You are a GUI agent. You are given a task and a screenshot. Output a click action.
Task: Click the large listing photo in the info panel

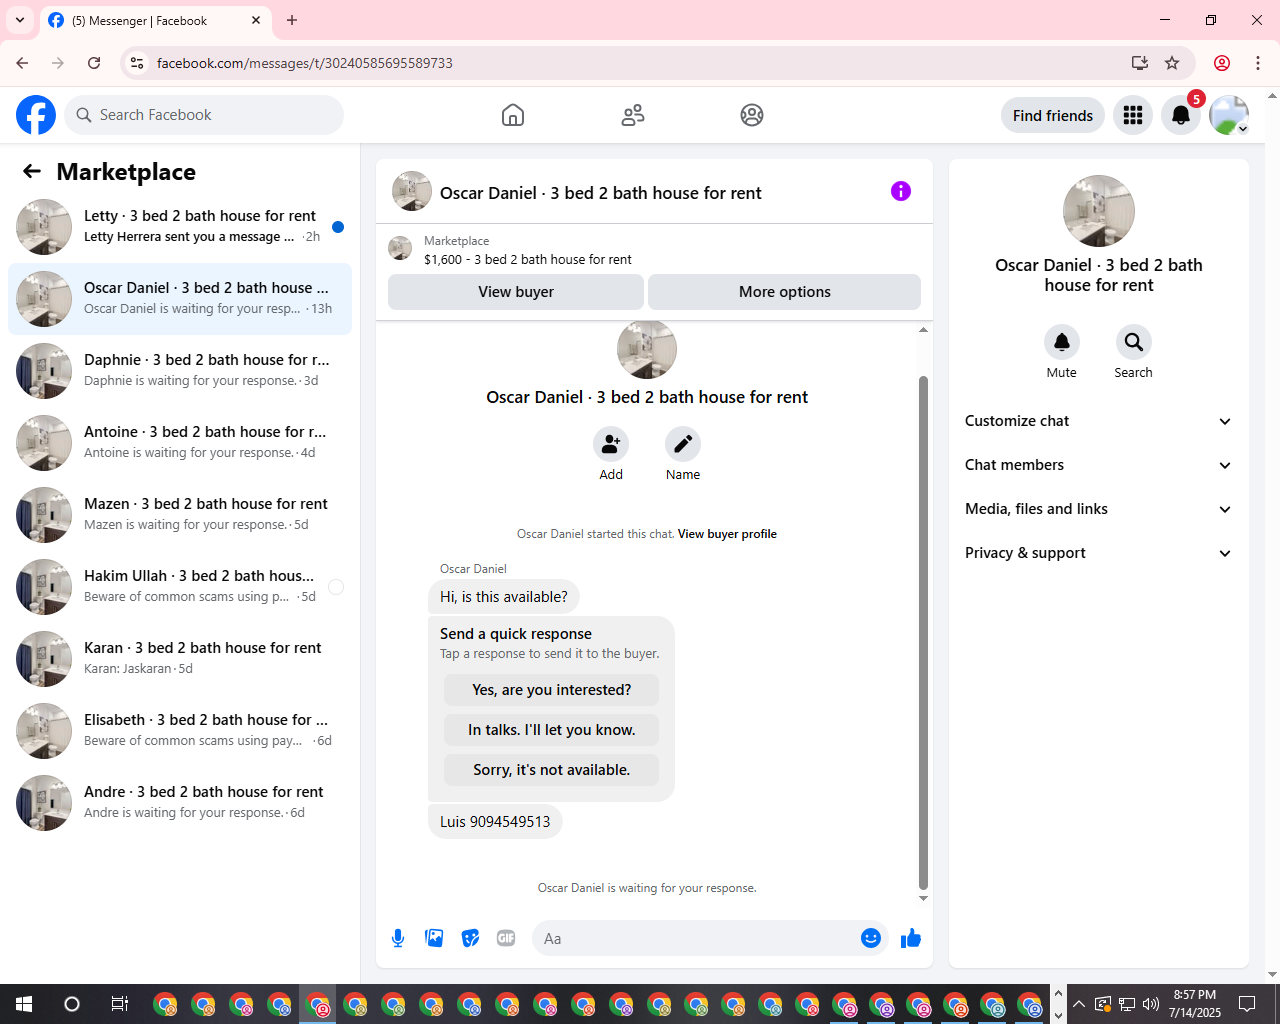point(1099,211)
